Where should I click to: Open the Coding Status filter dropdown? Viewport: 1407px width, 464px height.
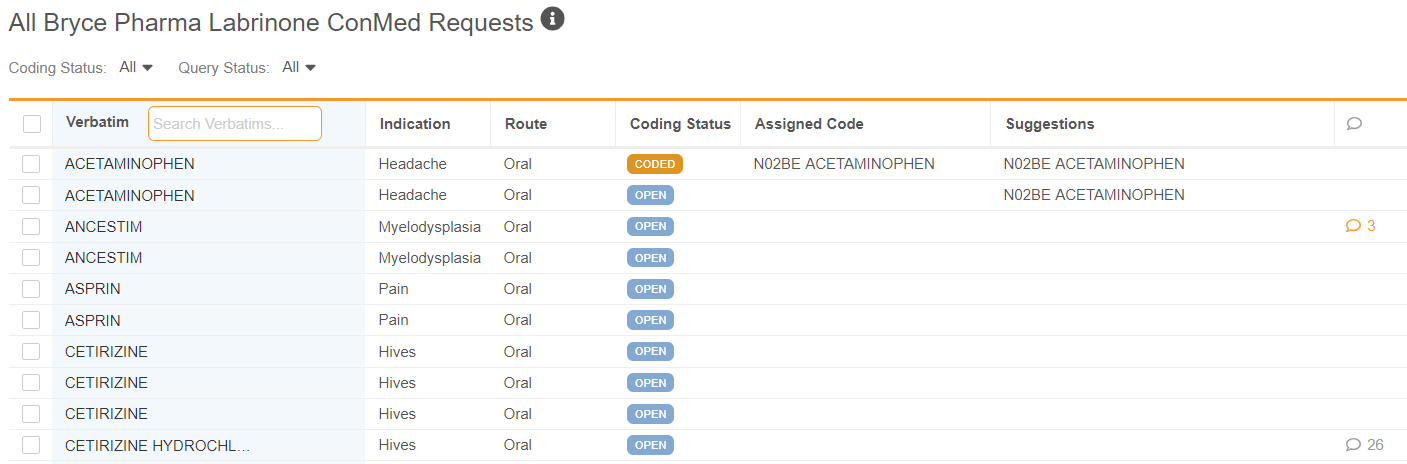[x=136, y=67]
